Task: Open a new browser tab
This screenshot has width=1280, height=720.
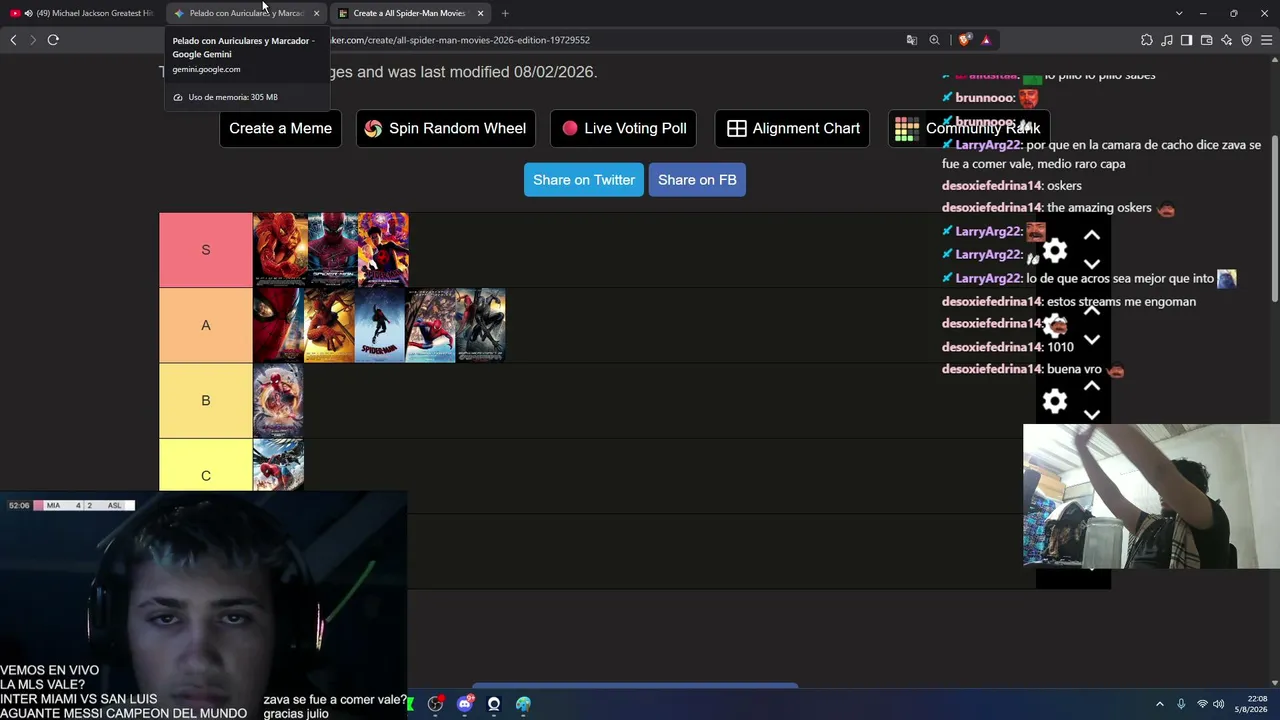Action: [x=505, y=13]
